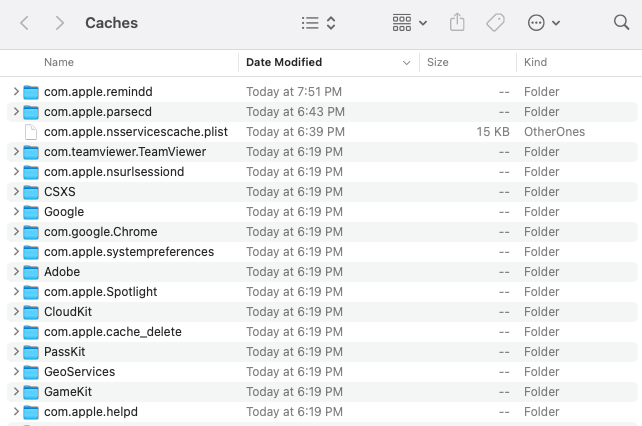Expand the GeoServices folder
Viewport: 642px width, 426px height.
pos(16,372)
